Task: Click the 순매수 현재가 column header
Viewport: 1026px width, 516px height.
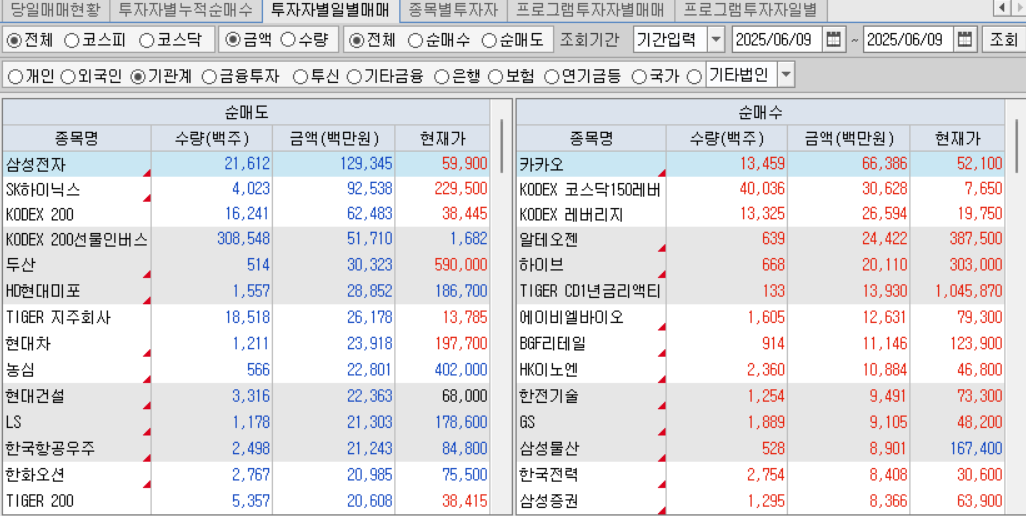Action: click(x=957, y=138)
